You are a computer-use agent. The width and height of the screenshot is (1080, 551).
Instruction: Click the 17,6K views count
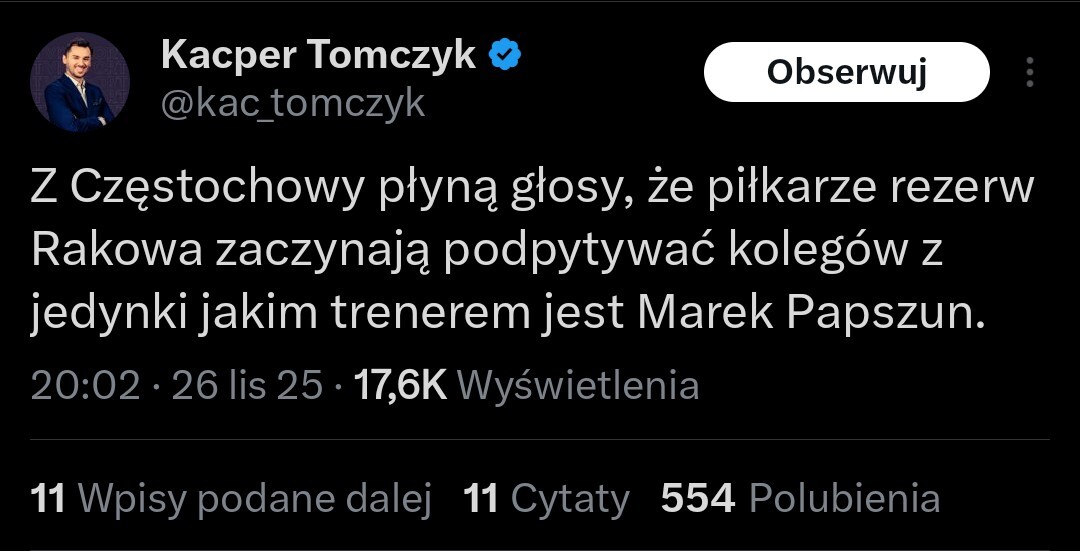point(402,385)
